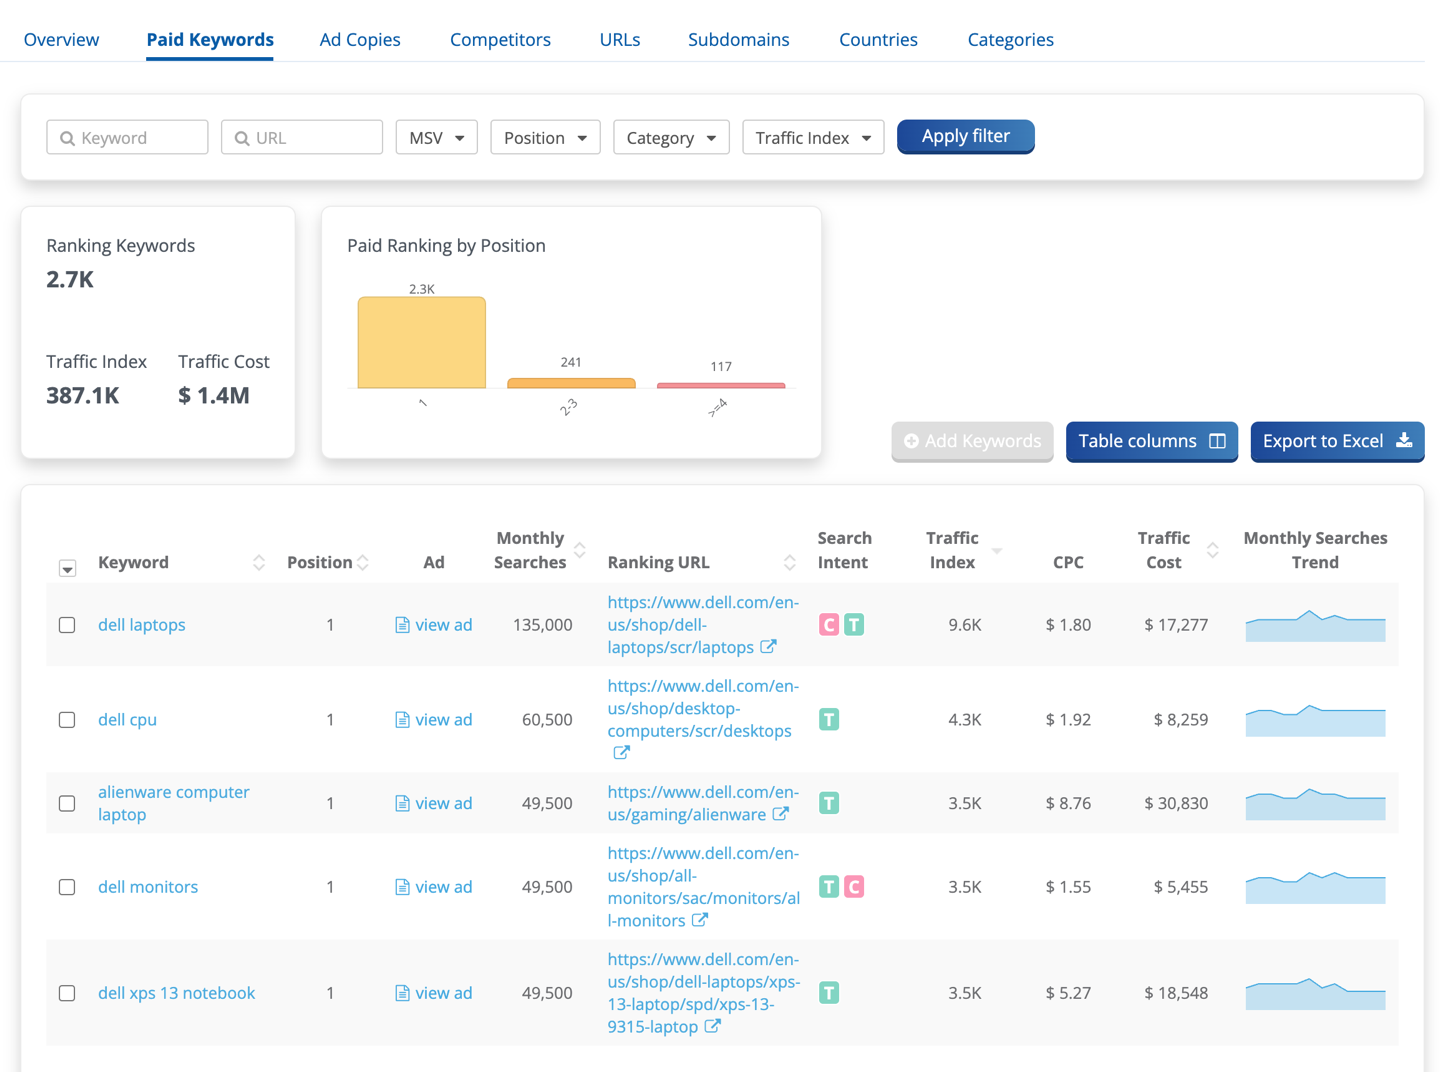Switch to the Overview tab

(x=61, y=40)
